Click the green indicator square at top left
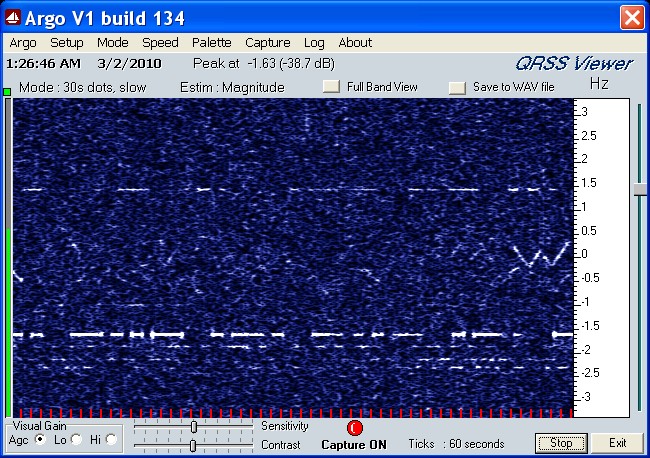 7,92
